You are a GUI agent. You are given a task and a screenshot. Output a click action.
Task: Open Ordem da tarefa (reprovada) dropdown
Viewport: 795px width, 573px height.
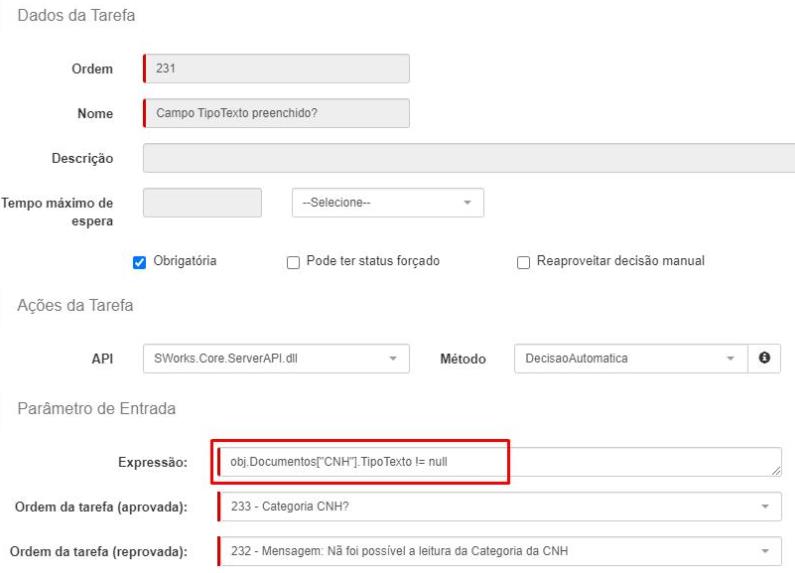pos(500,551)
